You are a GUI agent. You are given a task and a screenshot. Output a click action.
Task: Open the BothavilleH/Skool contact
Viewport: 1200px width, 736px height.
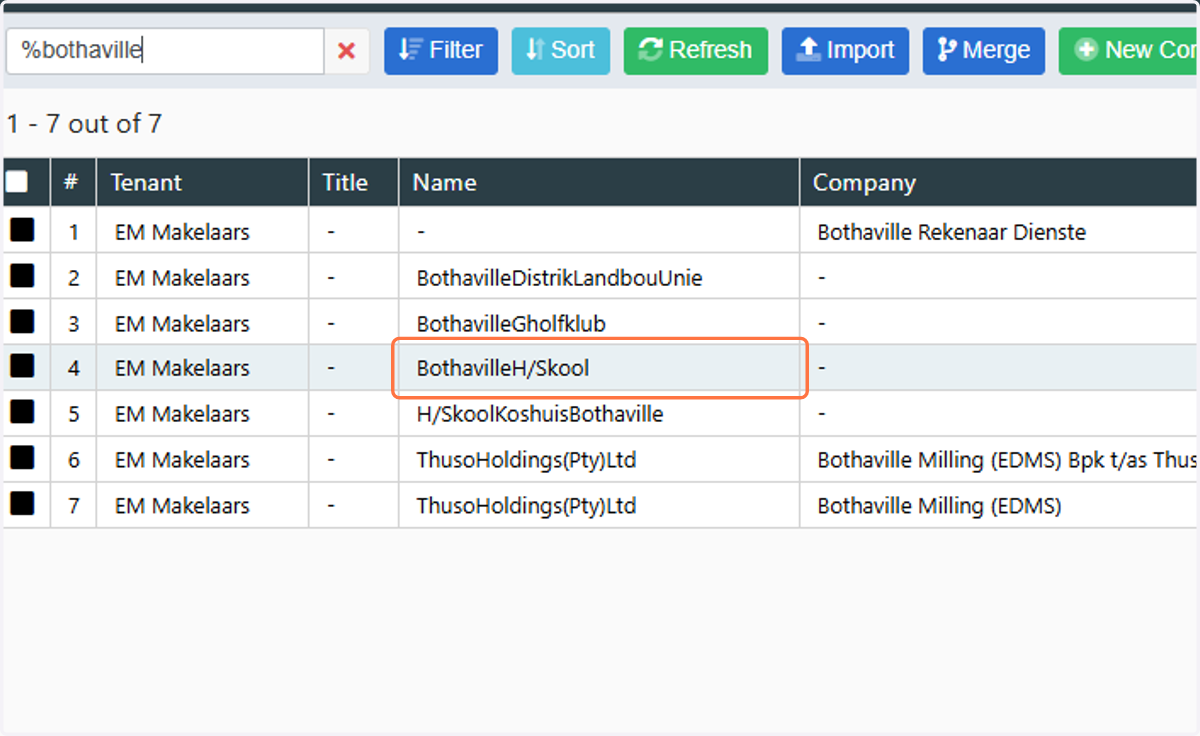pos(503,368)
